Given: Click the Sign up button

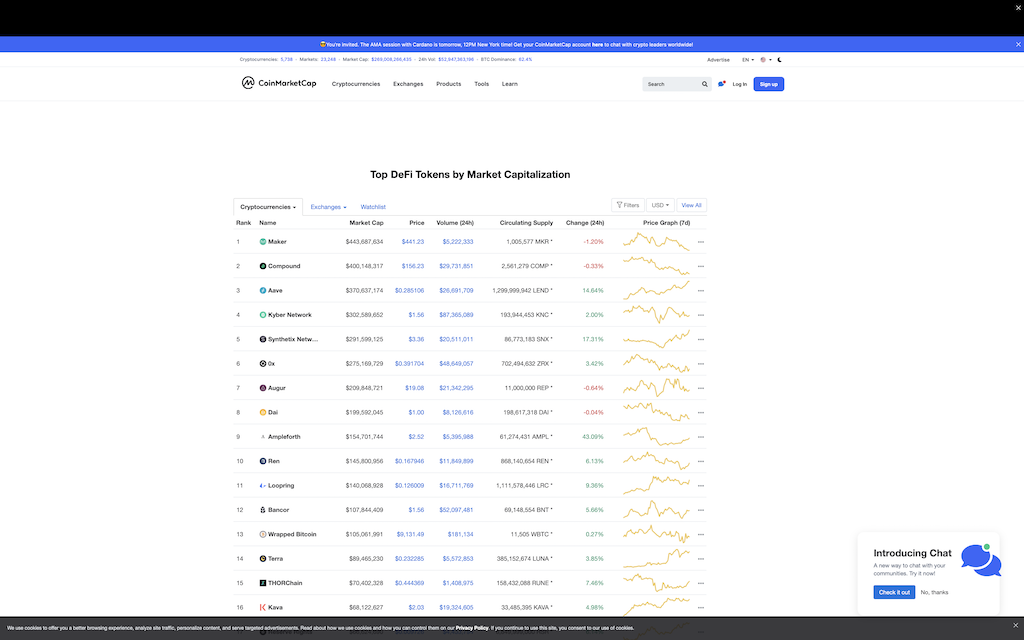Looking at the screenshot, I should click(769, 84).
